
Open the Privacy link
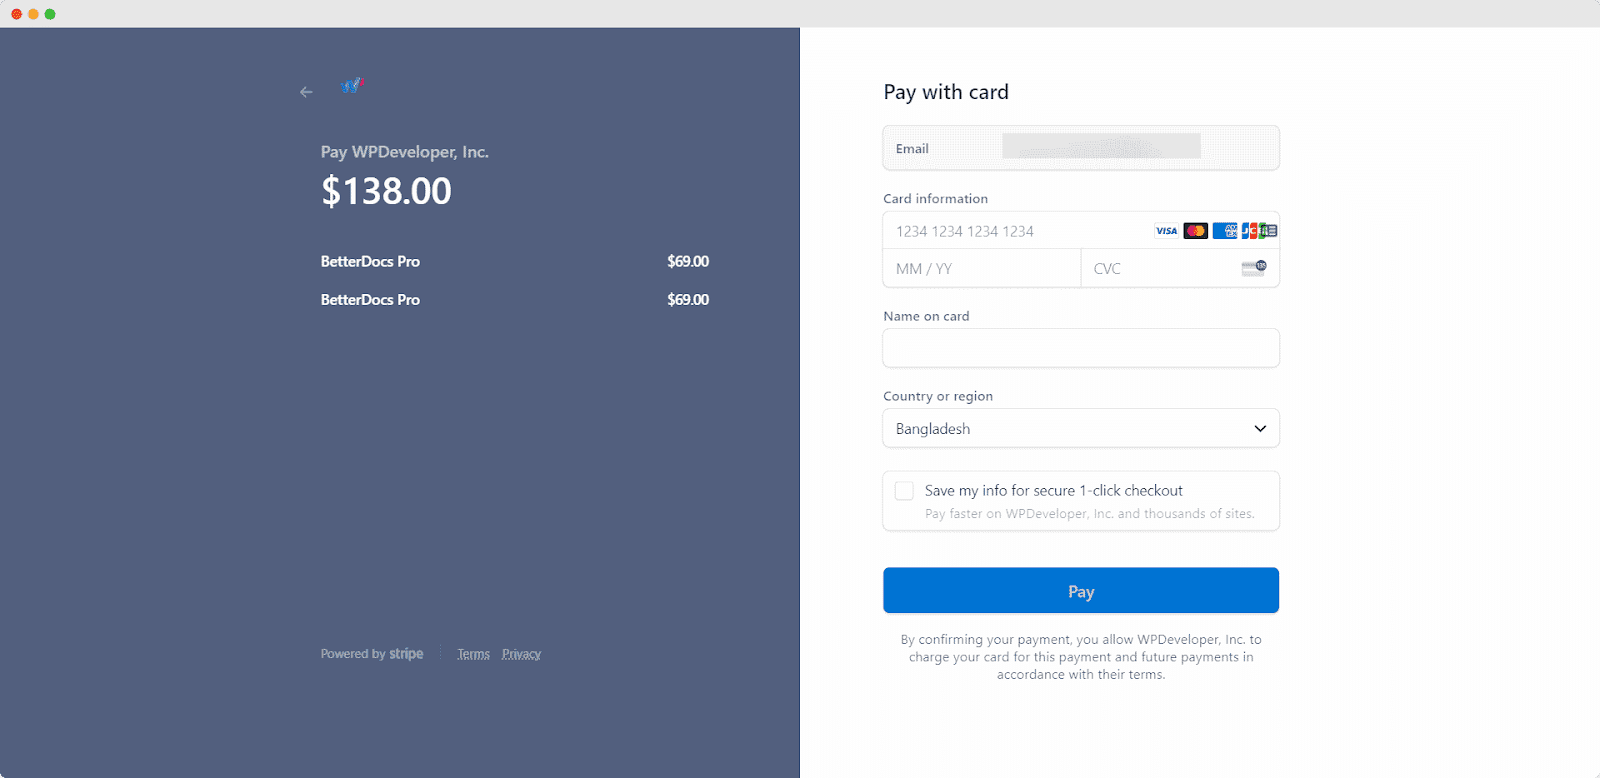[x=521, y=653]
